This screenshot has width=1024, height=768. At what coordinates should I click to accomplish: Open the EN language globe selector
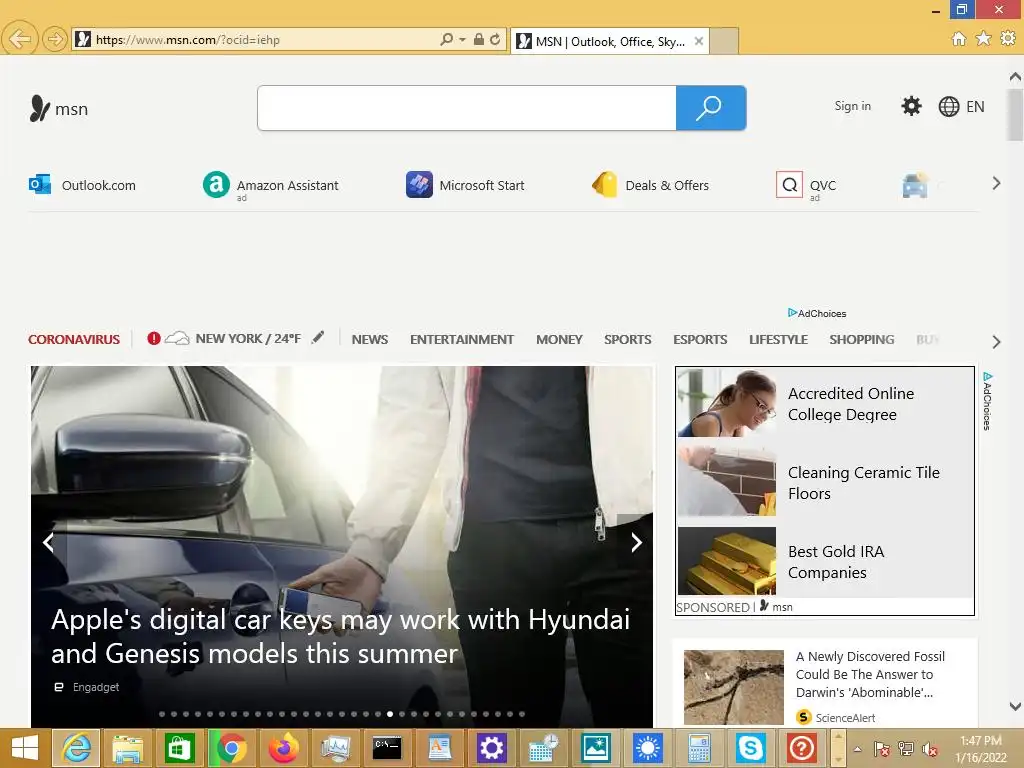point(961,106)
